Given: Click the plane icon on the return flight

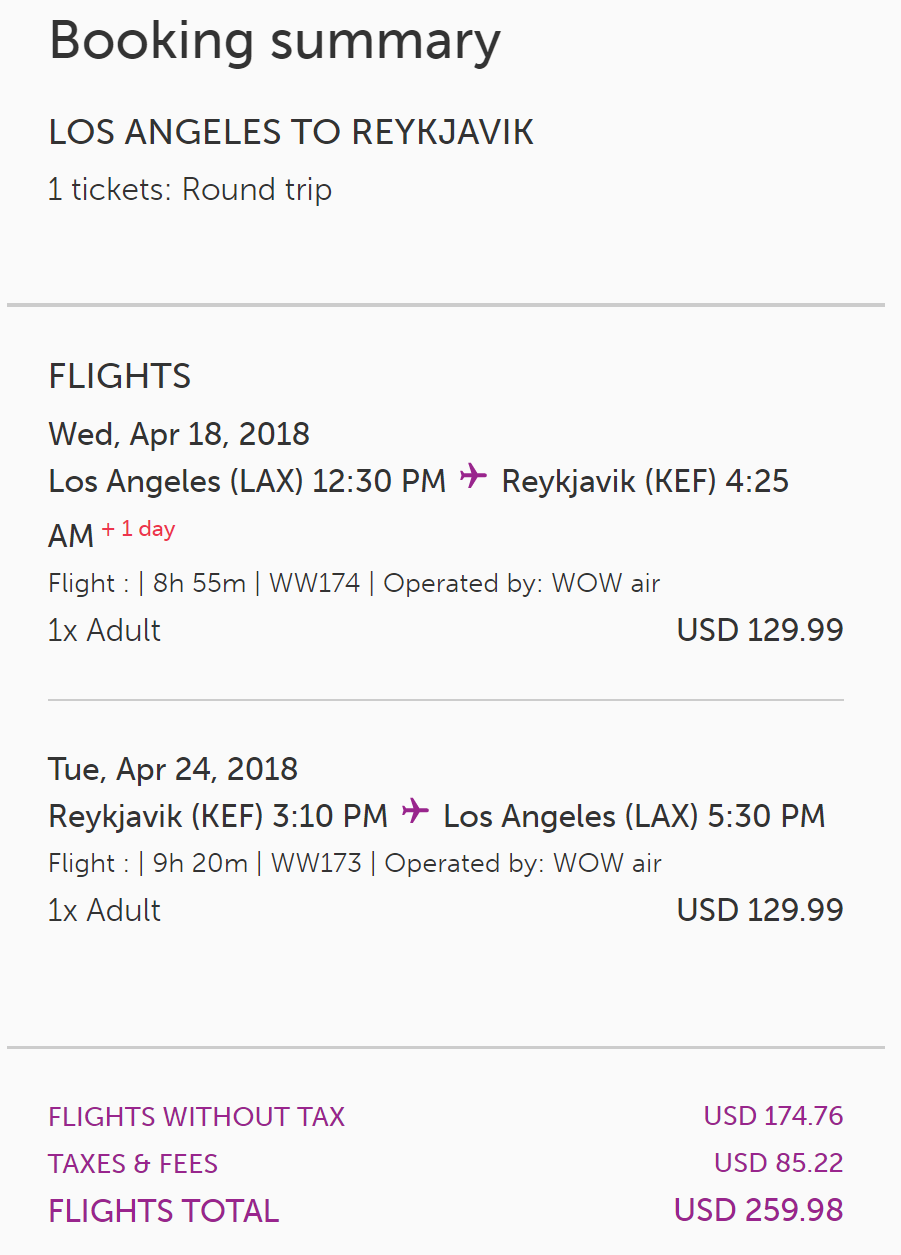Looking at the screenshot, I should [415, 813].
